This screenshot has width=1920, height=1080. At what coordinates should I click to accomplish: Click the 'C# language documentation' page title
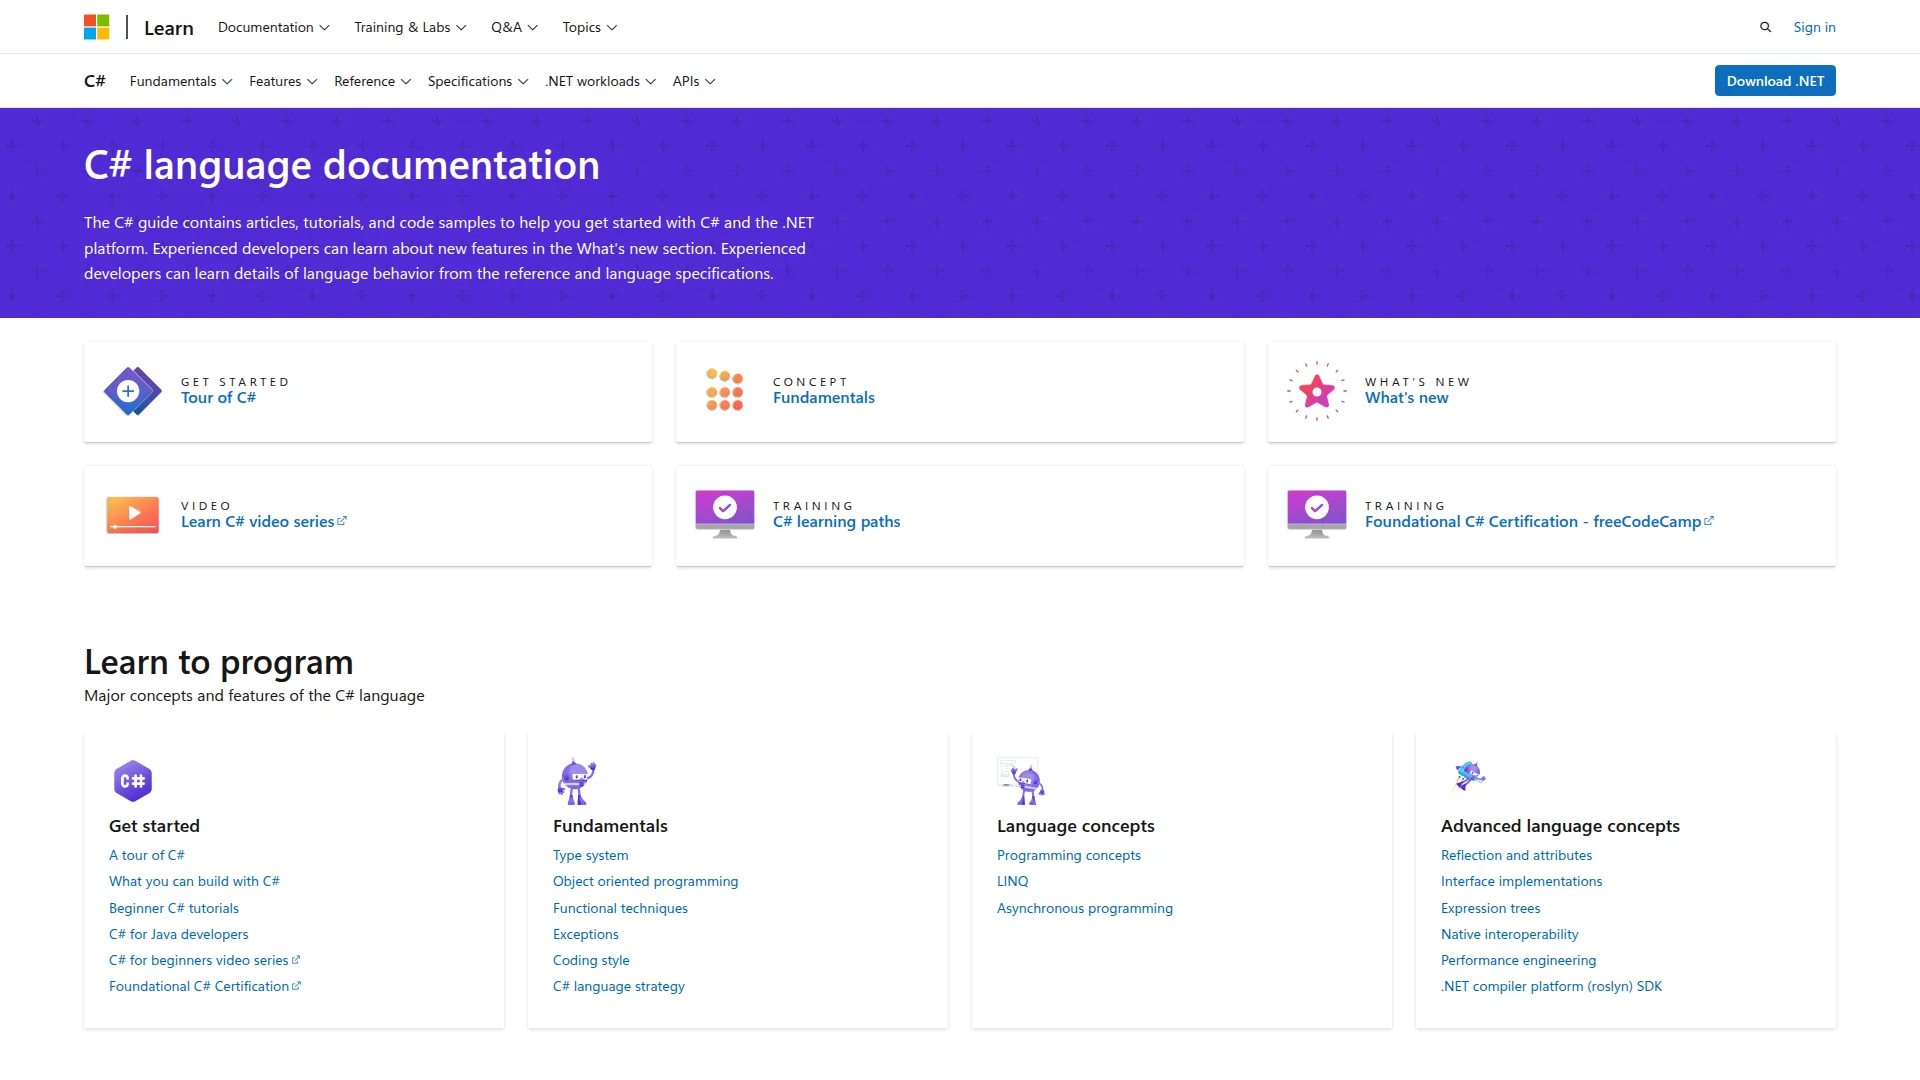342,165
